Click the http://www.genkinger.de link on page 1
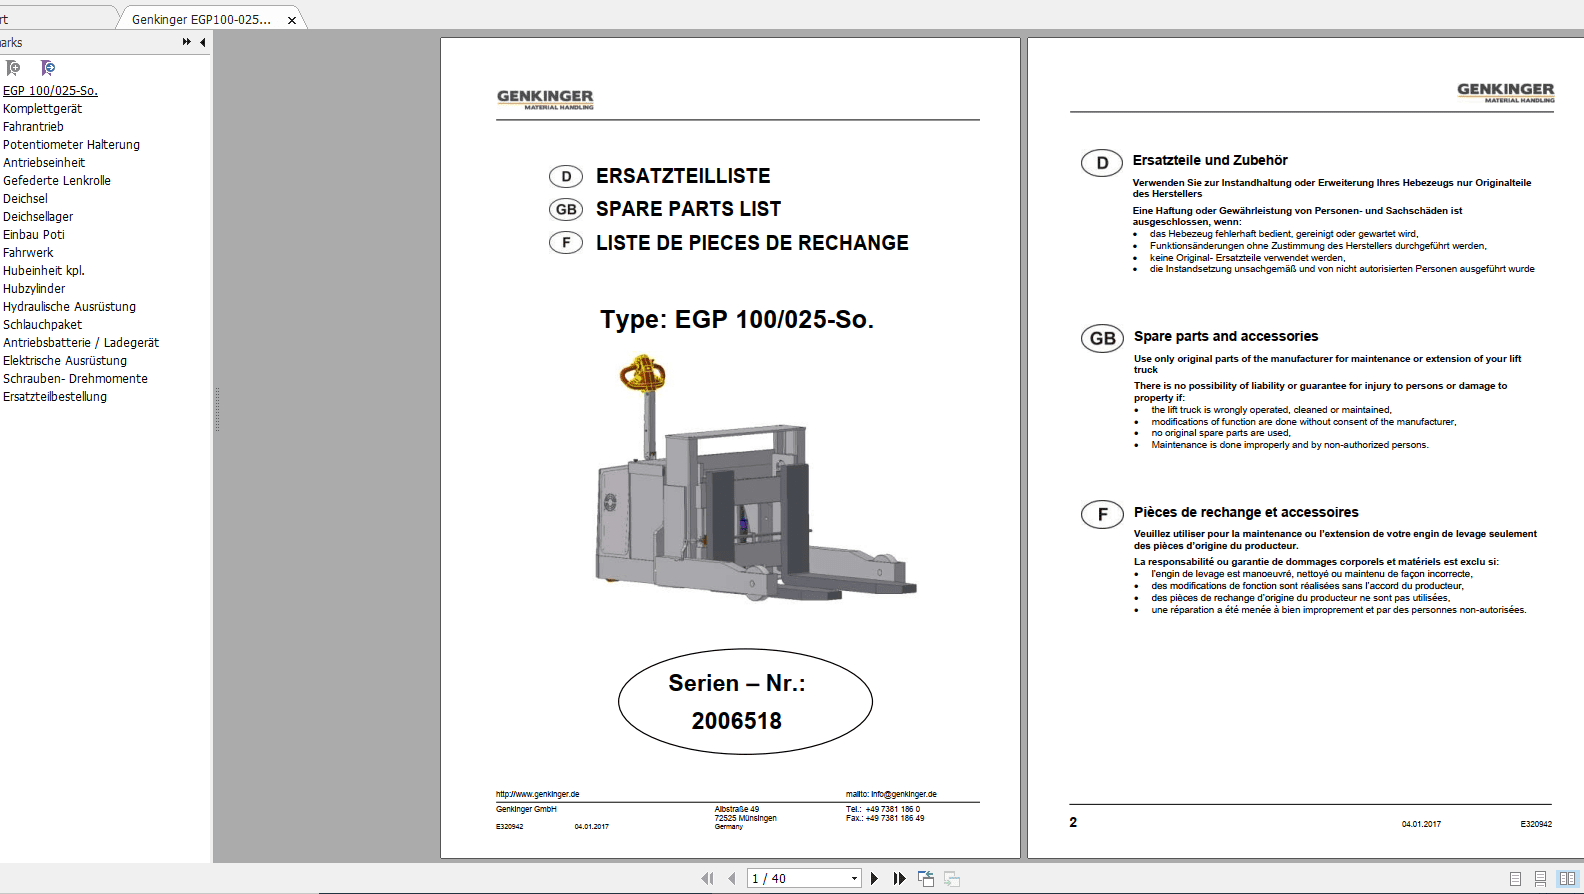This screenshot has width=1584, height=894. pyautogui.click(x=537, y=794)
